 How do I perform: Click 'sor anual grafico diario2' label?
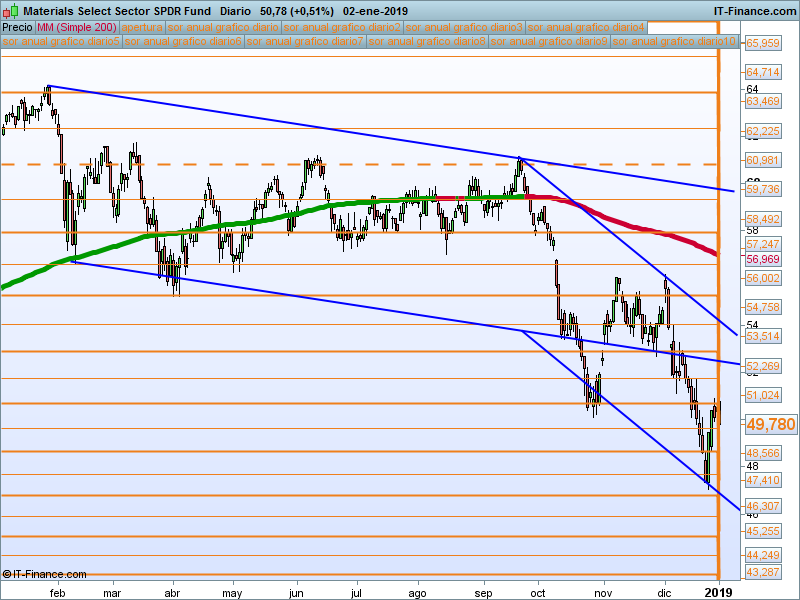[342, 27]
